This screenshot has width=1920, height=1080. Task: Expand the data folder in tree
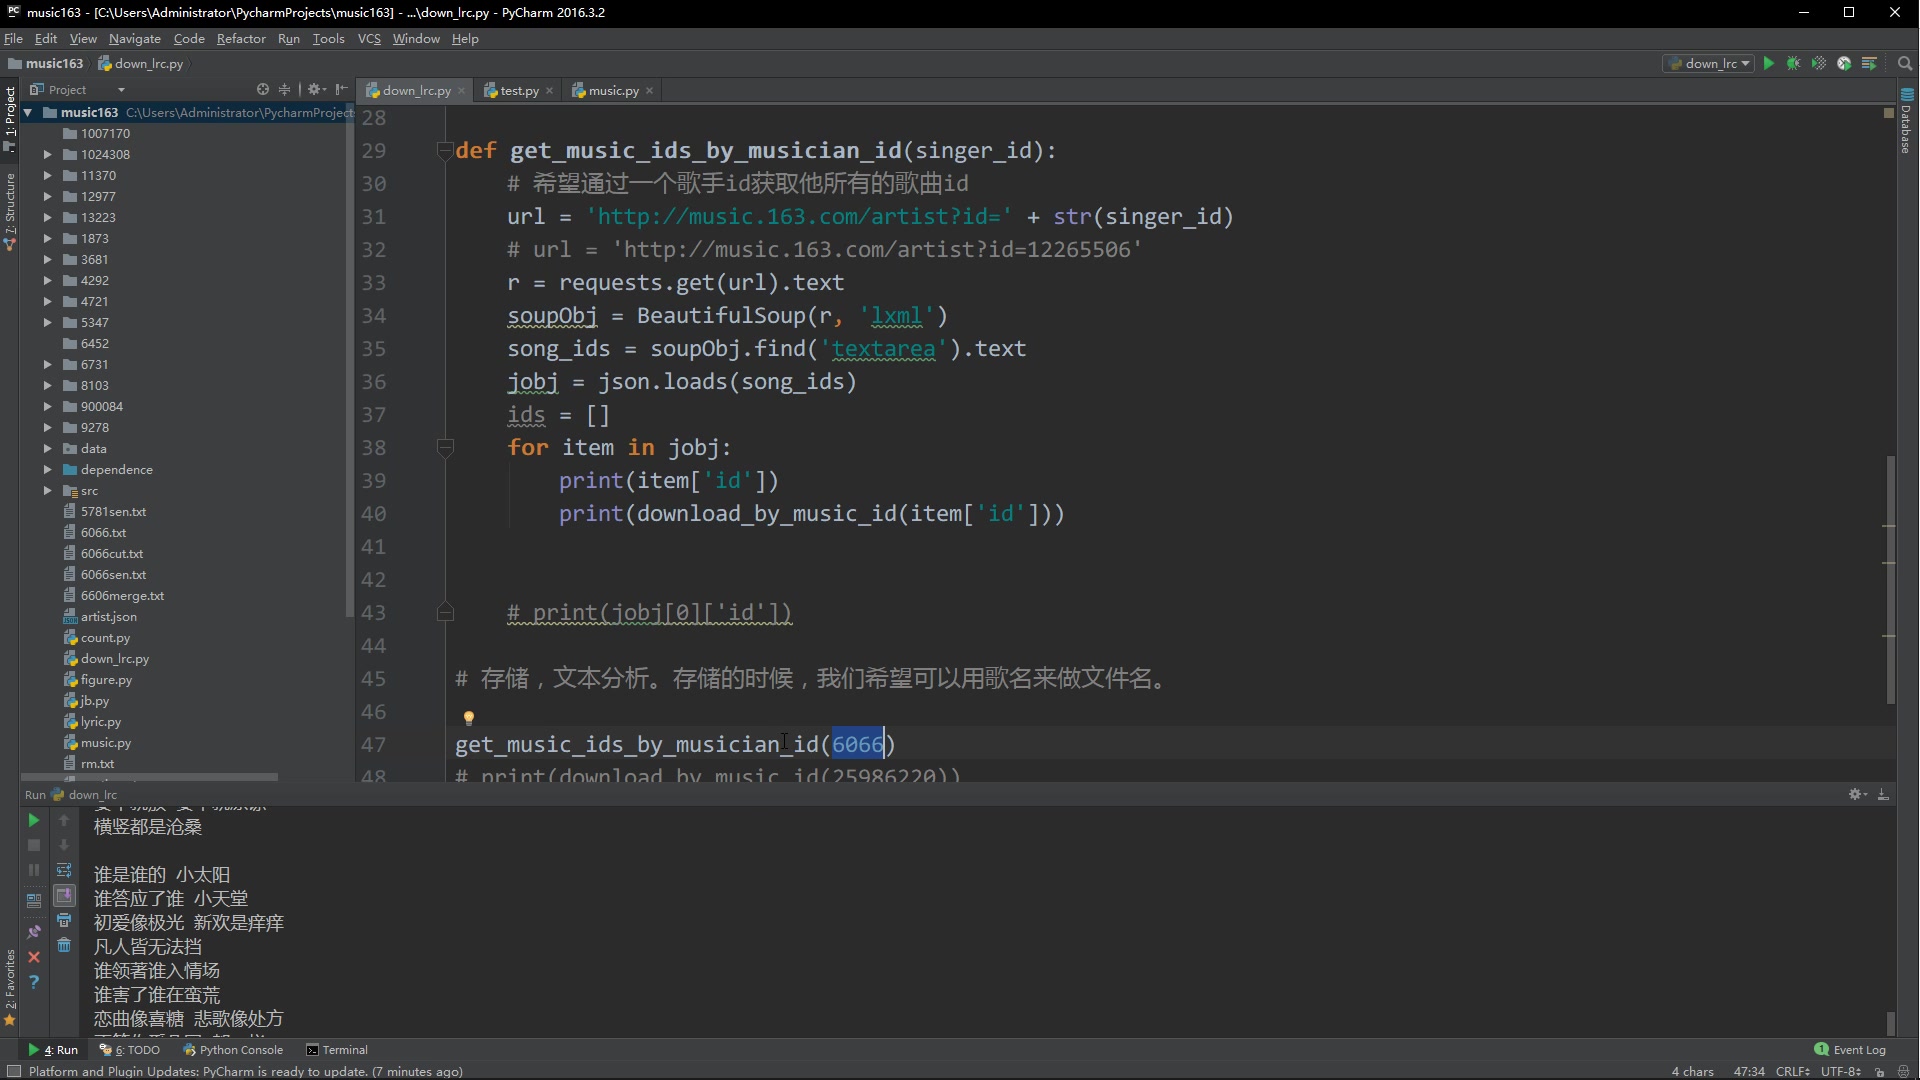pyautogui.click(x=47, y=447)
